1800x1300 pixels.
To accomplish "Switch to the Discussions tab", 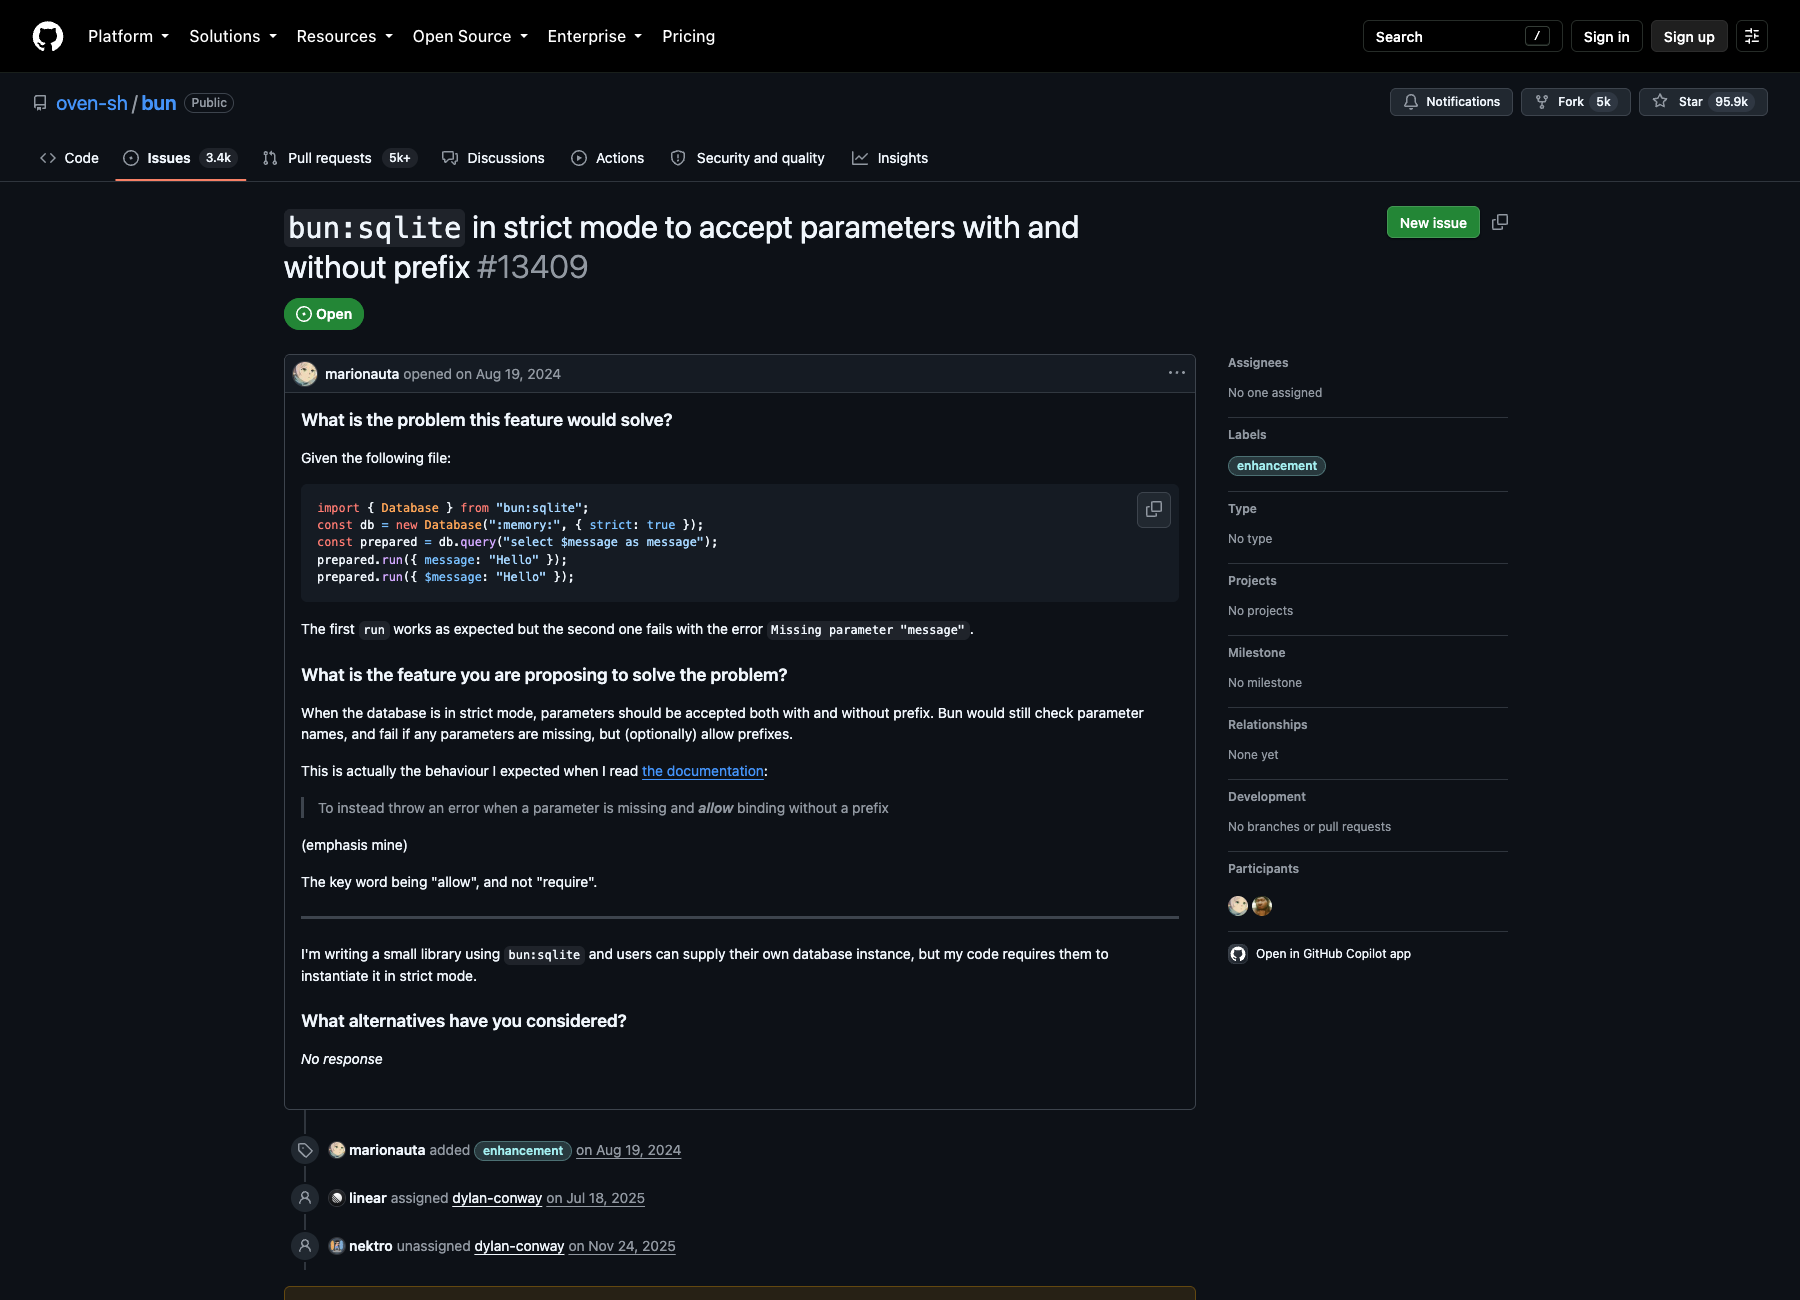I will point(493,158).
